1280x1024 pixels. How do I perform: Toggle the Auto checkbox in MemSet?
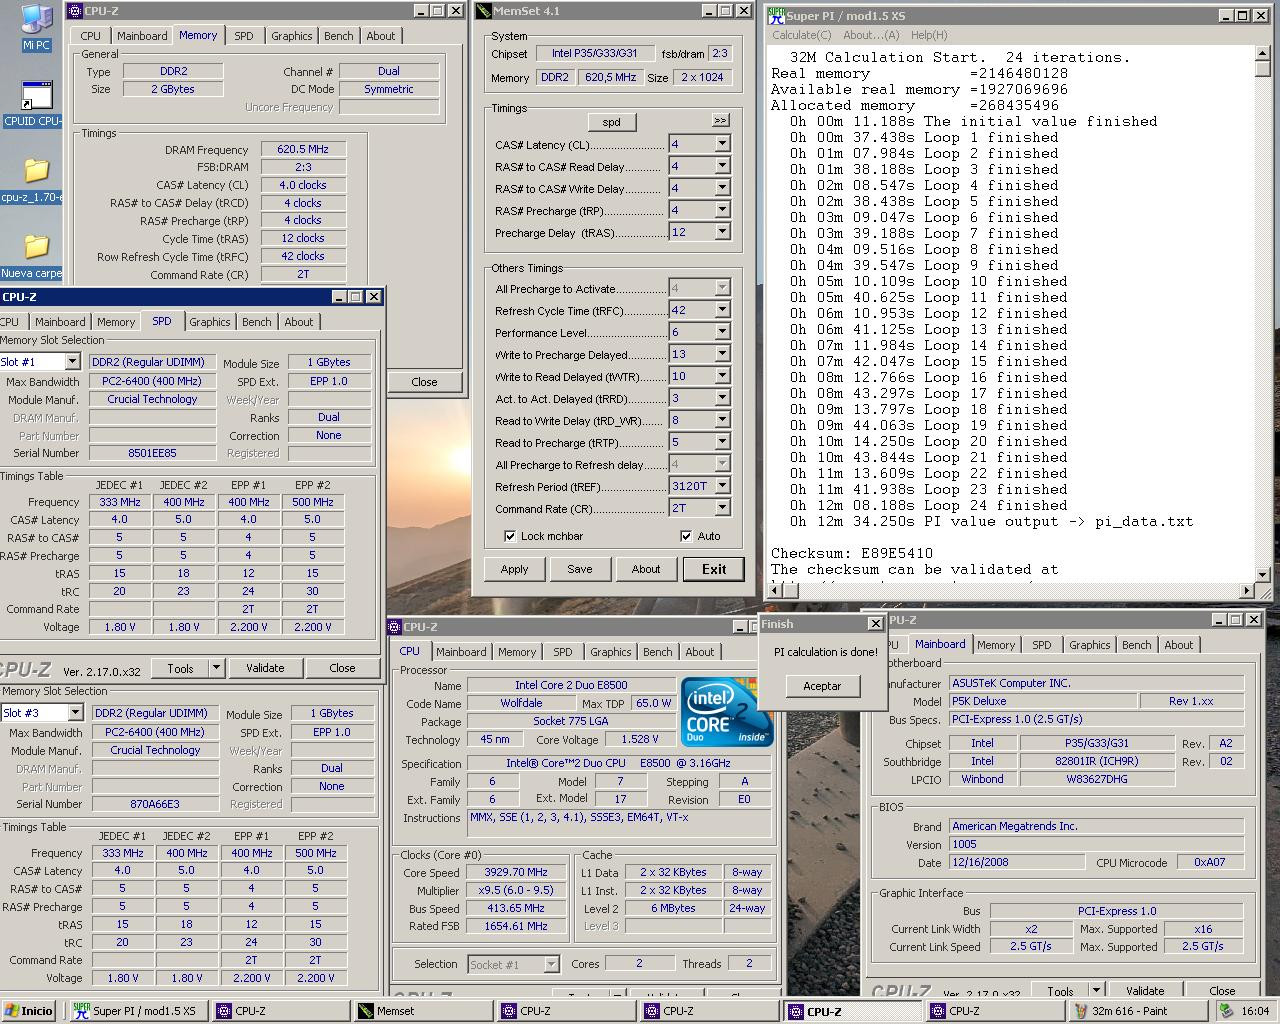[686, 536]
